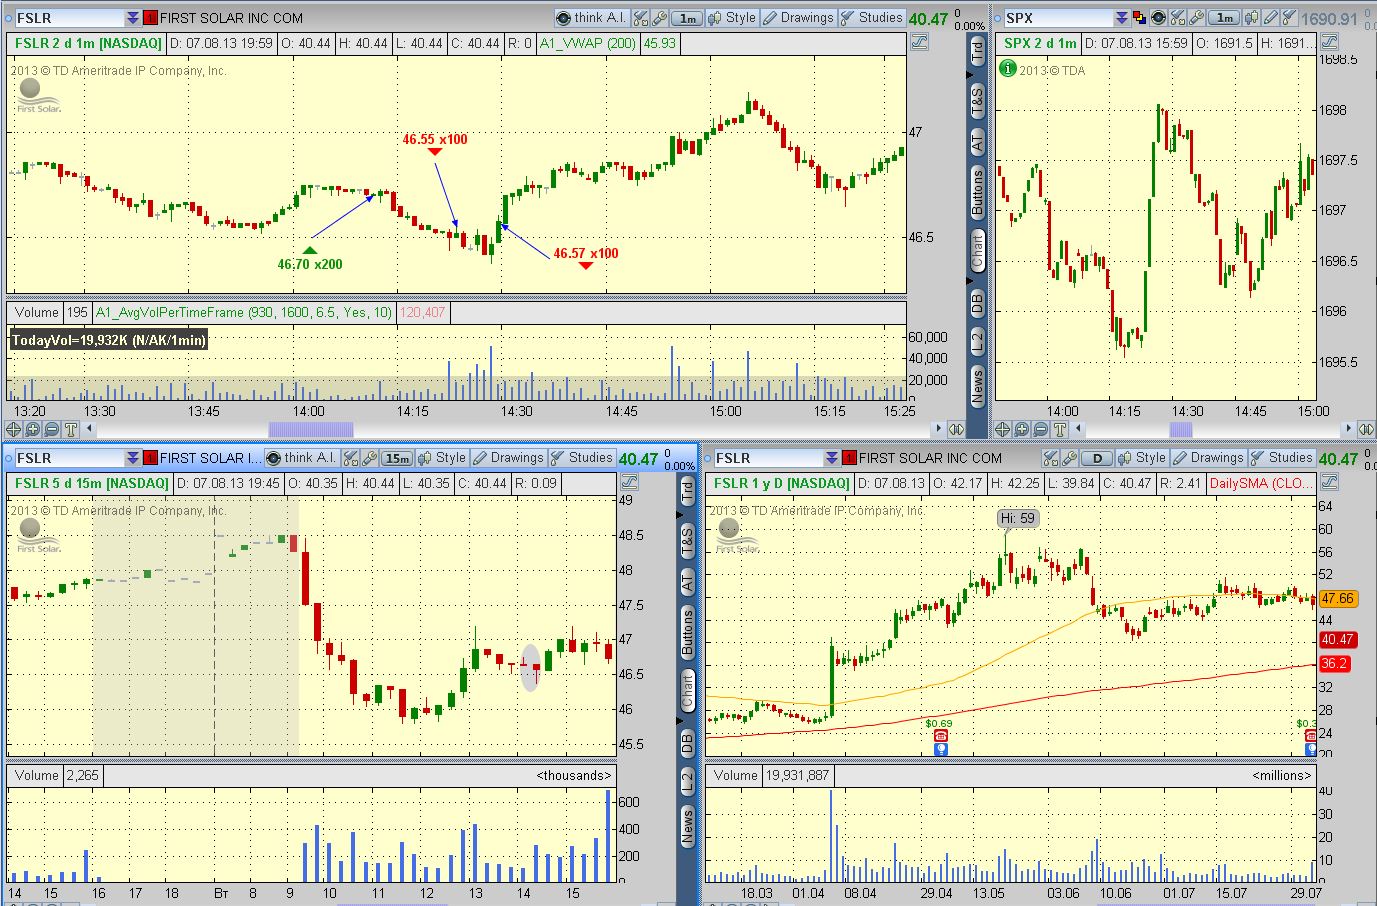Open Studies flask icon in SPX panel
Viewport: 1377px width, 906px height.
(1289, 18)
